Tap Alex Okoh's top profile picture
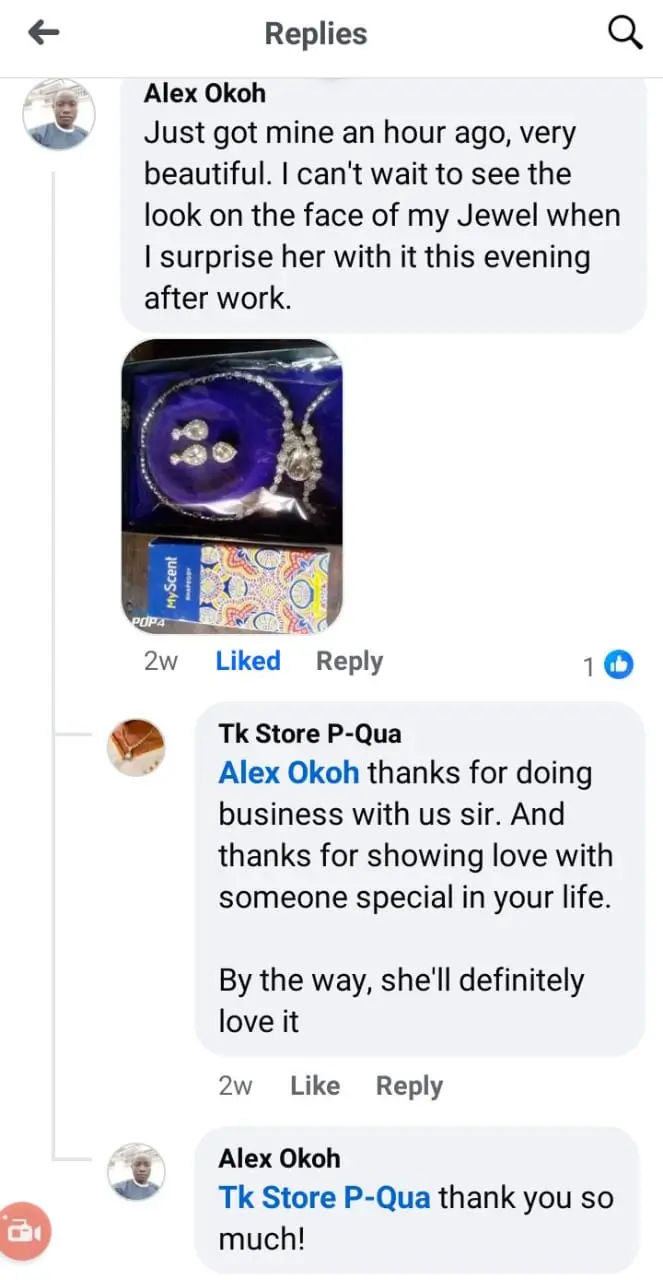Image resolution: width=663 pixels, height=1280 pixels. [59, 115]
